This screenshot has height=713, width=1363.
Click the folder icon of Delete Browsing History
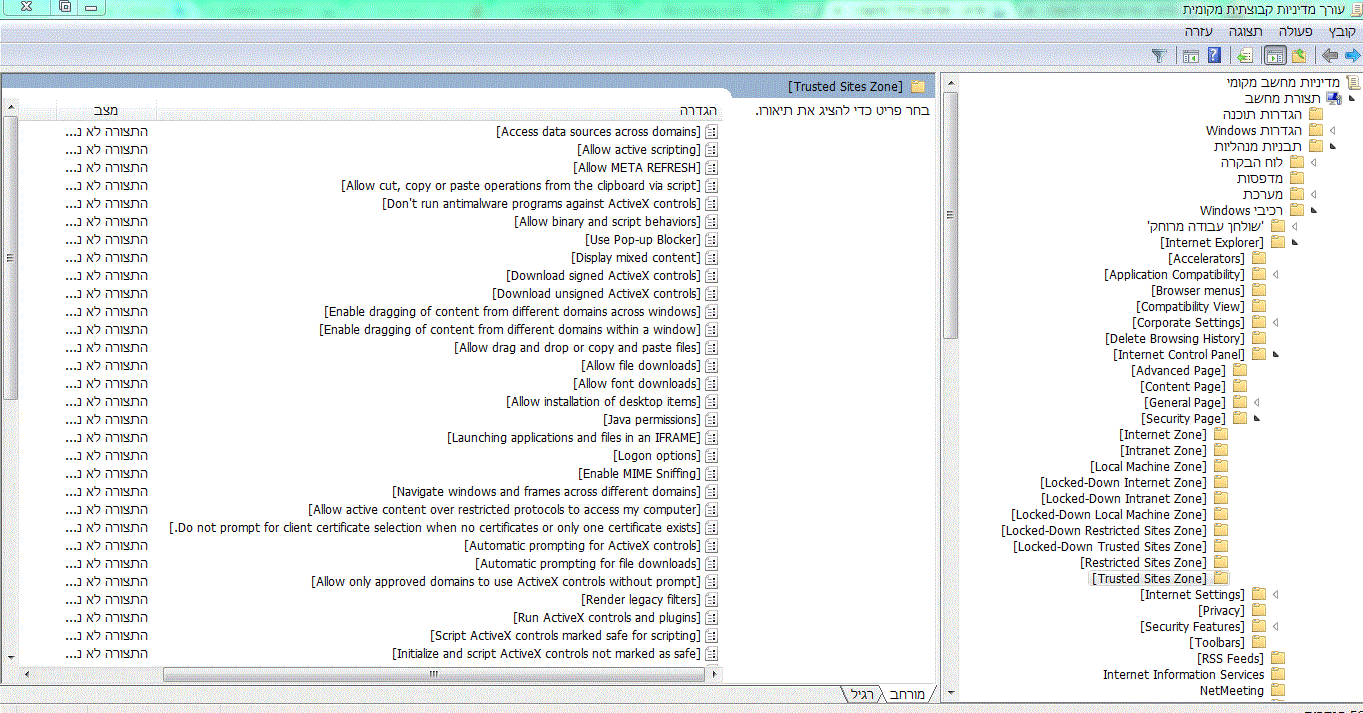1259,339
